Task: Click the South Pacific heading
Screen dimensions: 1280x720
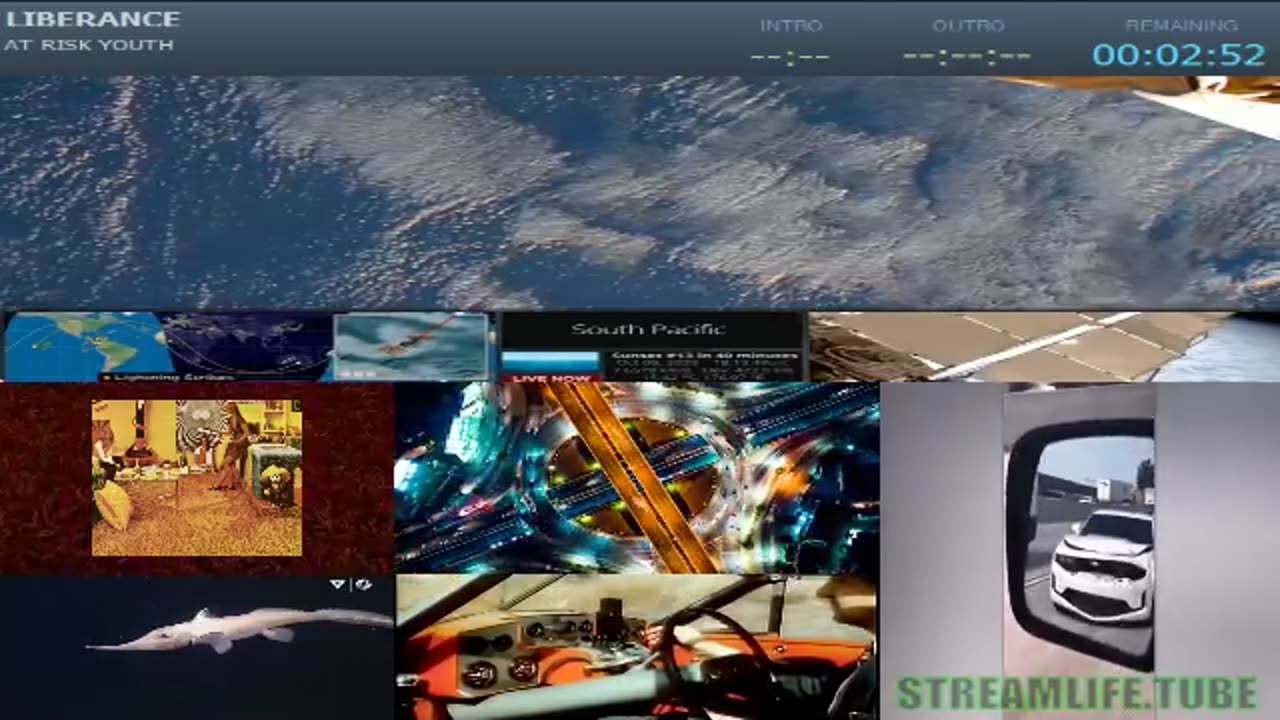Action: tap(648, 329)
